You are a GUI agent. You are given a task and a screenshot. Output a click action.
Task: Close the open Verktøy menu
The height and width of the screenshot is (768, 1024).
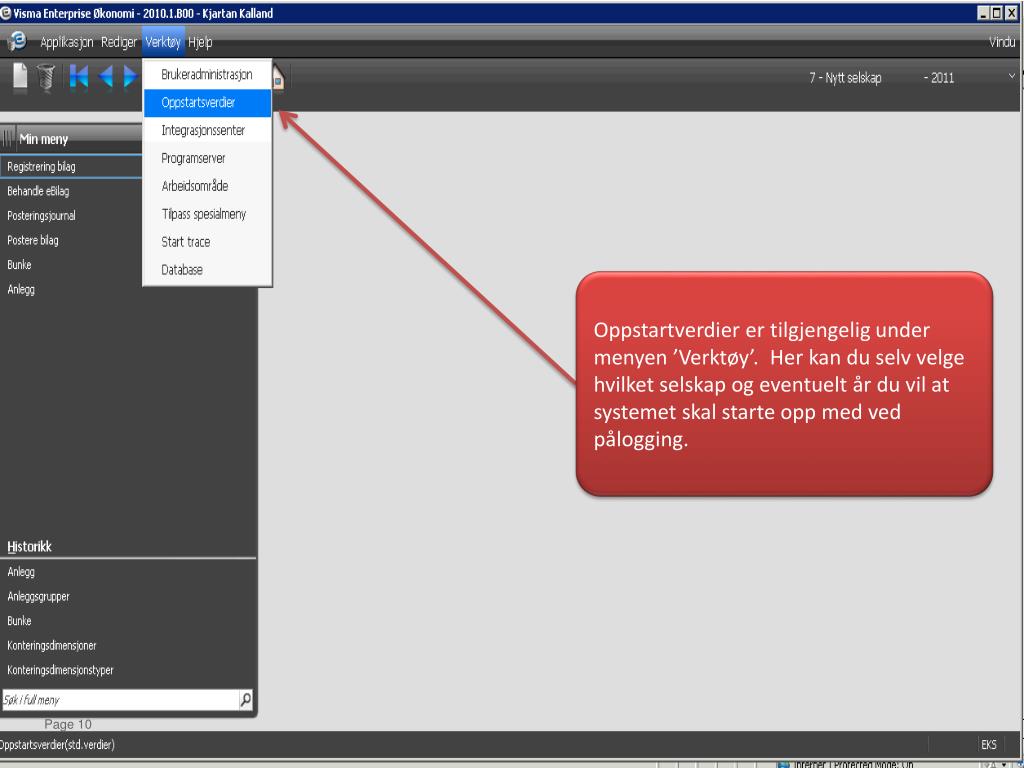point(163,42)
